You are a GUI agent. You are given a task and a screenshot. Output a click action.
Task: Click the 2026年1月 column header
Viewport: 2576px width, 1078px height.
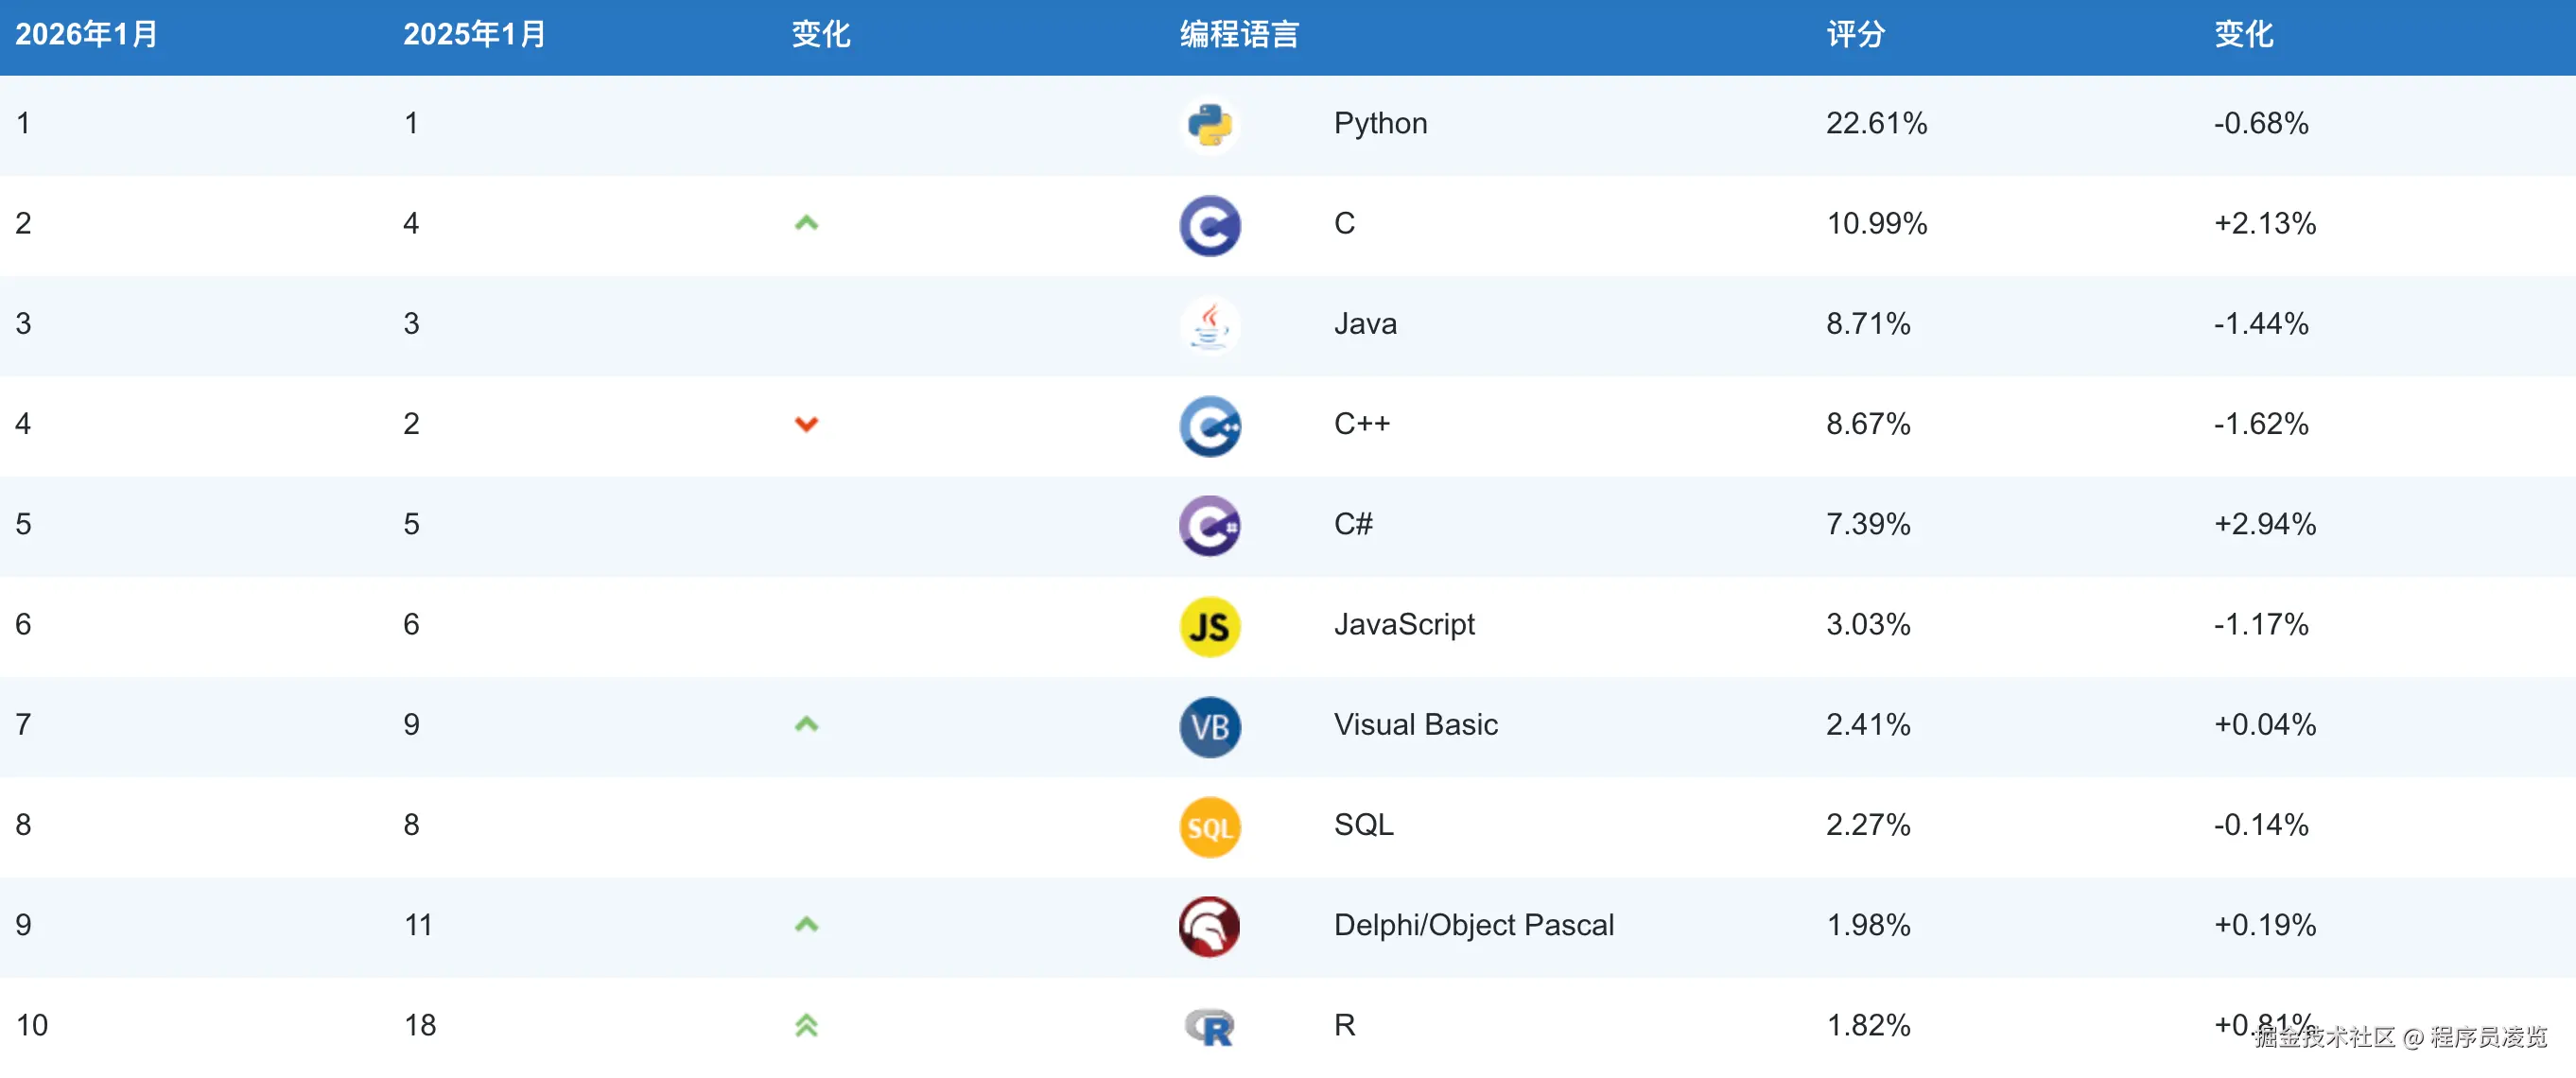(86, 35)
